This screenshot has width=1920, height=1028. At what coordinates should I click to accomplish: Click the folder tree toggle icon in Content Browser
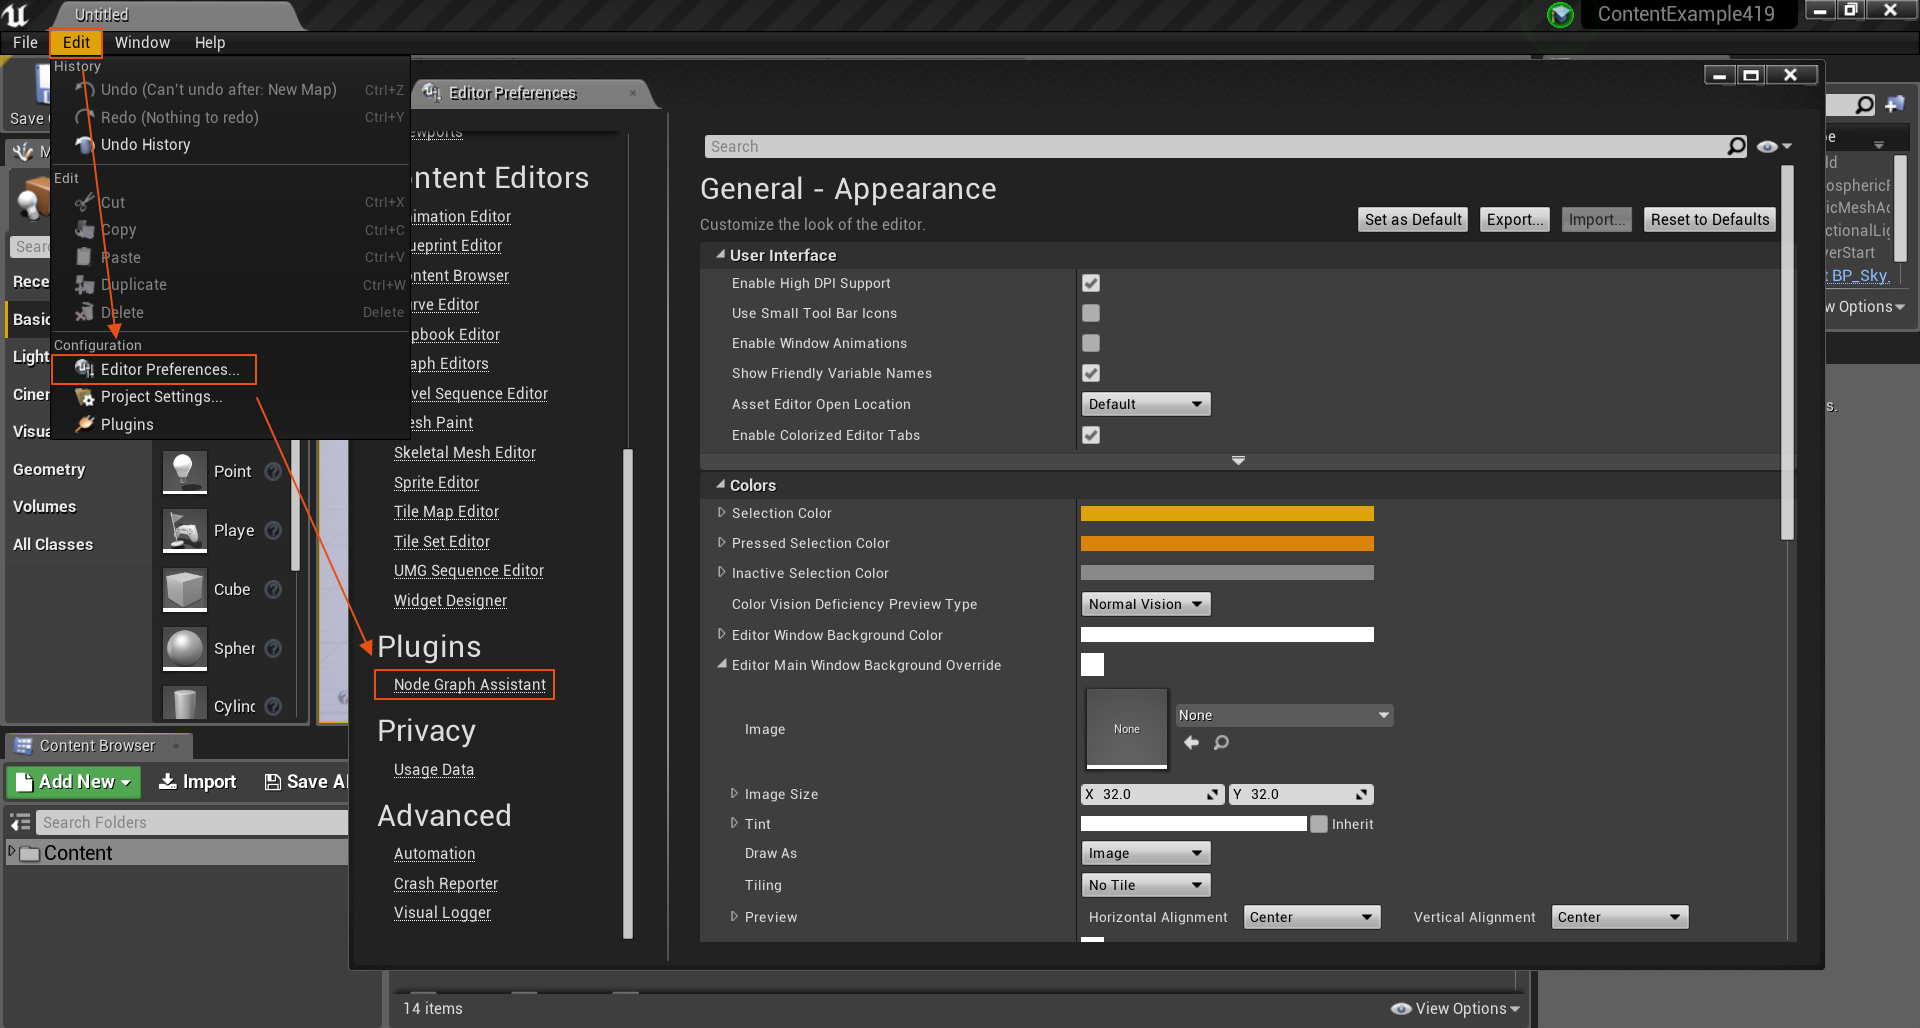pyautogui.click(x=20, y=822)
